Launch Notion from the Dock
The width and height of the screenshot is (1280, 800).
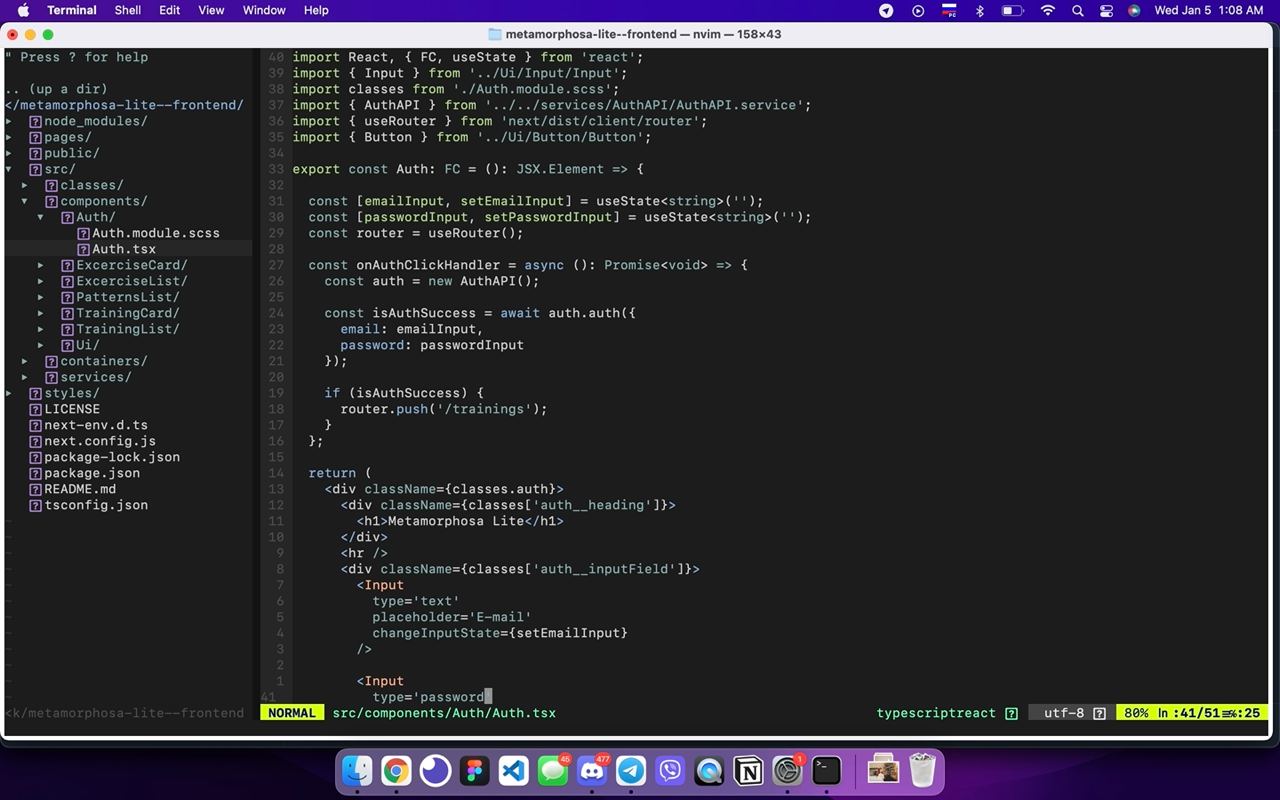tap(748, 770)
